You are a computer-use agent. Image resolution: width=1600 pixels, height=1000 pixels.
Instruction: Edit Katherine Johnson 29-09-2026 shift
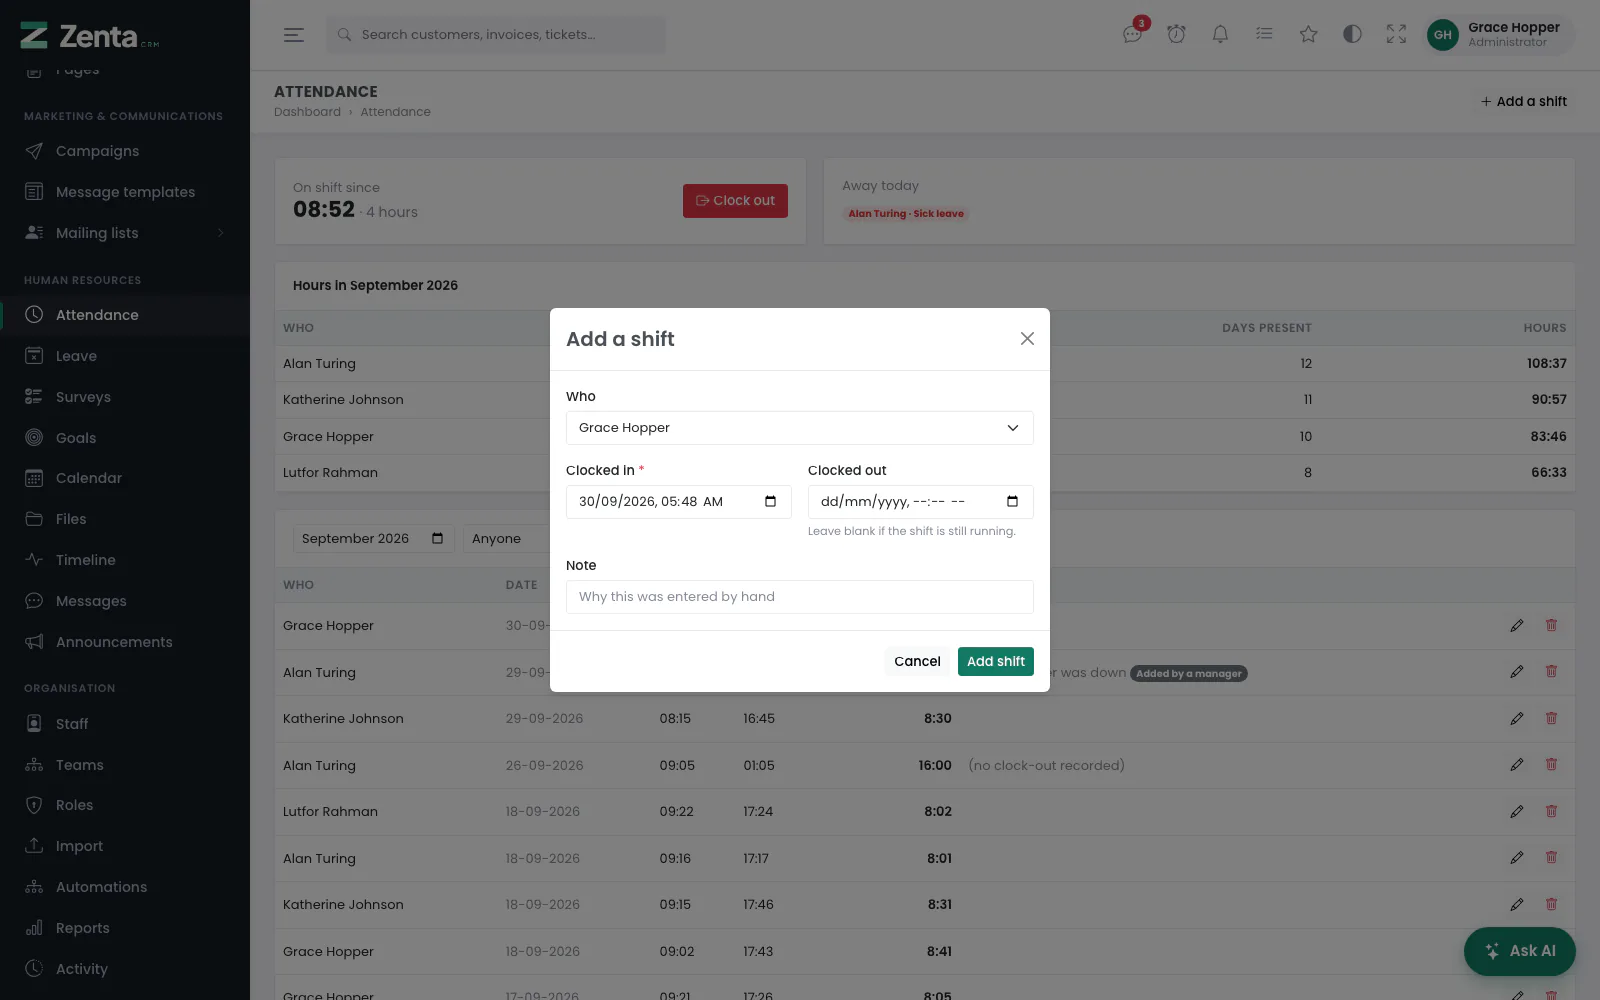point(1517,719)
